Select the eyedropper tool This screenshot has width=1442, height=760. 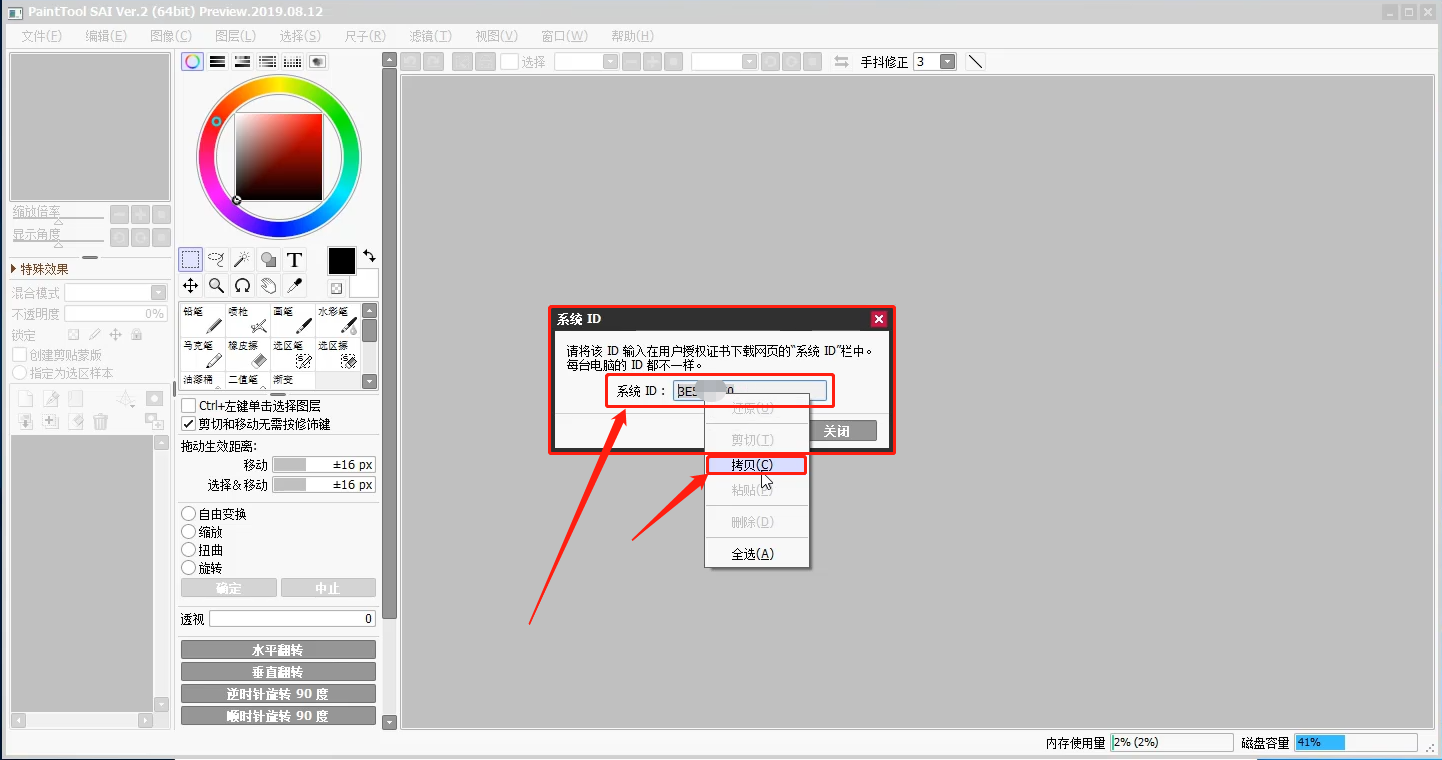pyautogui.click(x=294, y=286)
